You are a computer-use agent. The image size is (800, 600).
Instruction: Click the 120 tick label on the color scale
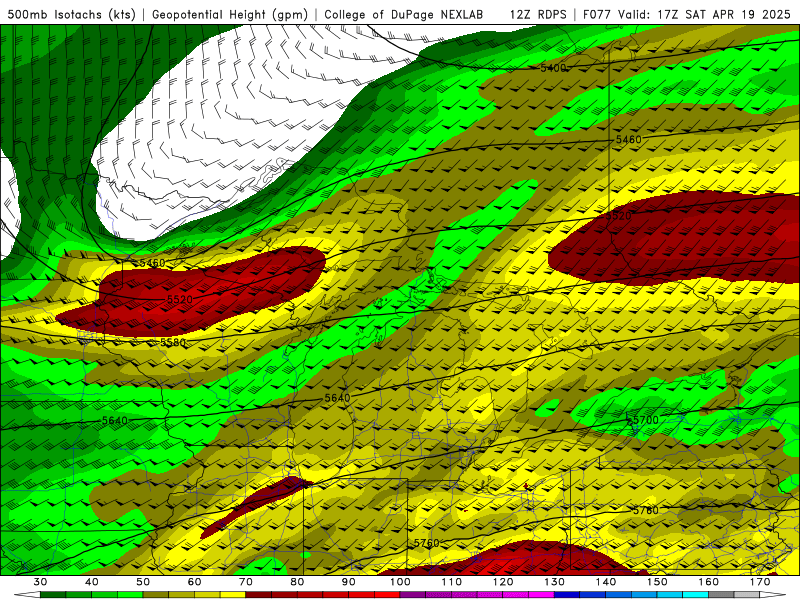pos(503,582)
